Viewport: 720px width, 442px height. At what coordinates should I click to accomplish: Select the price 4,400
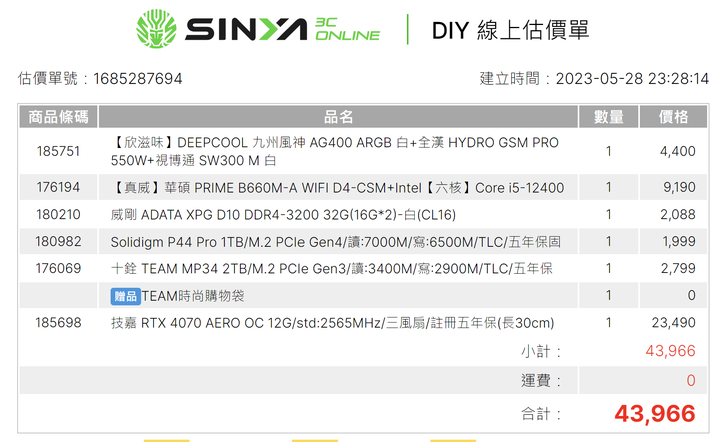[x=678, y=151]
